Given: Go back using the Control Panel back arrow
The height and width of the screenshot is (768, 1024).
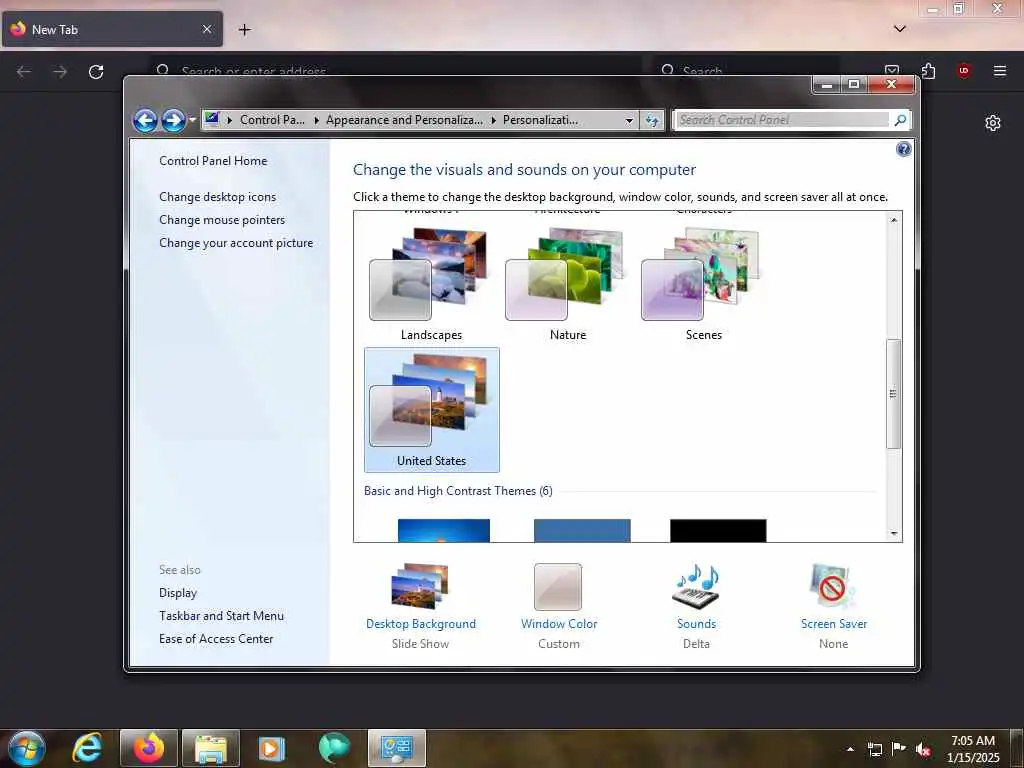Looking at the screenshot, I should click(x=145, y=121).
